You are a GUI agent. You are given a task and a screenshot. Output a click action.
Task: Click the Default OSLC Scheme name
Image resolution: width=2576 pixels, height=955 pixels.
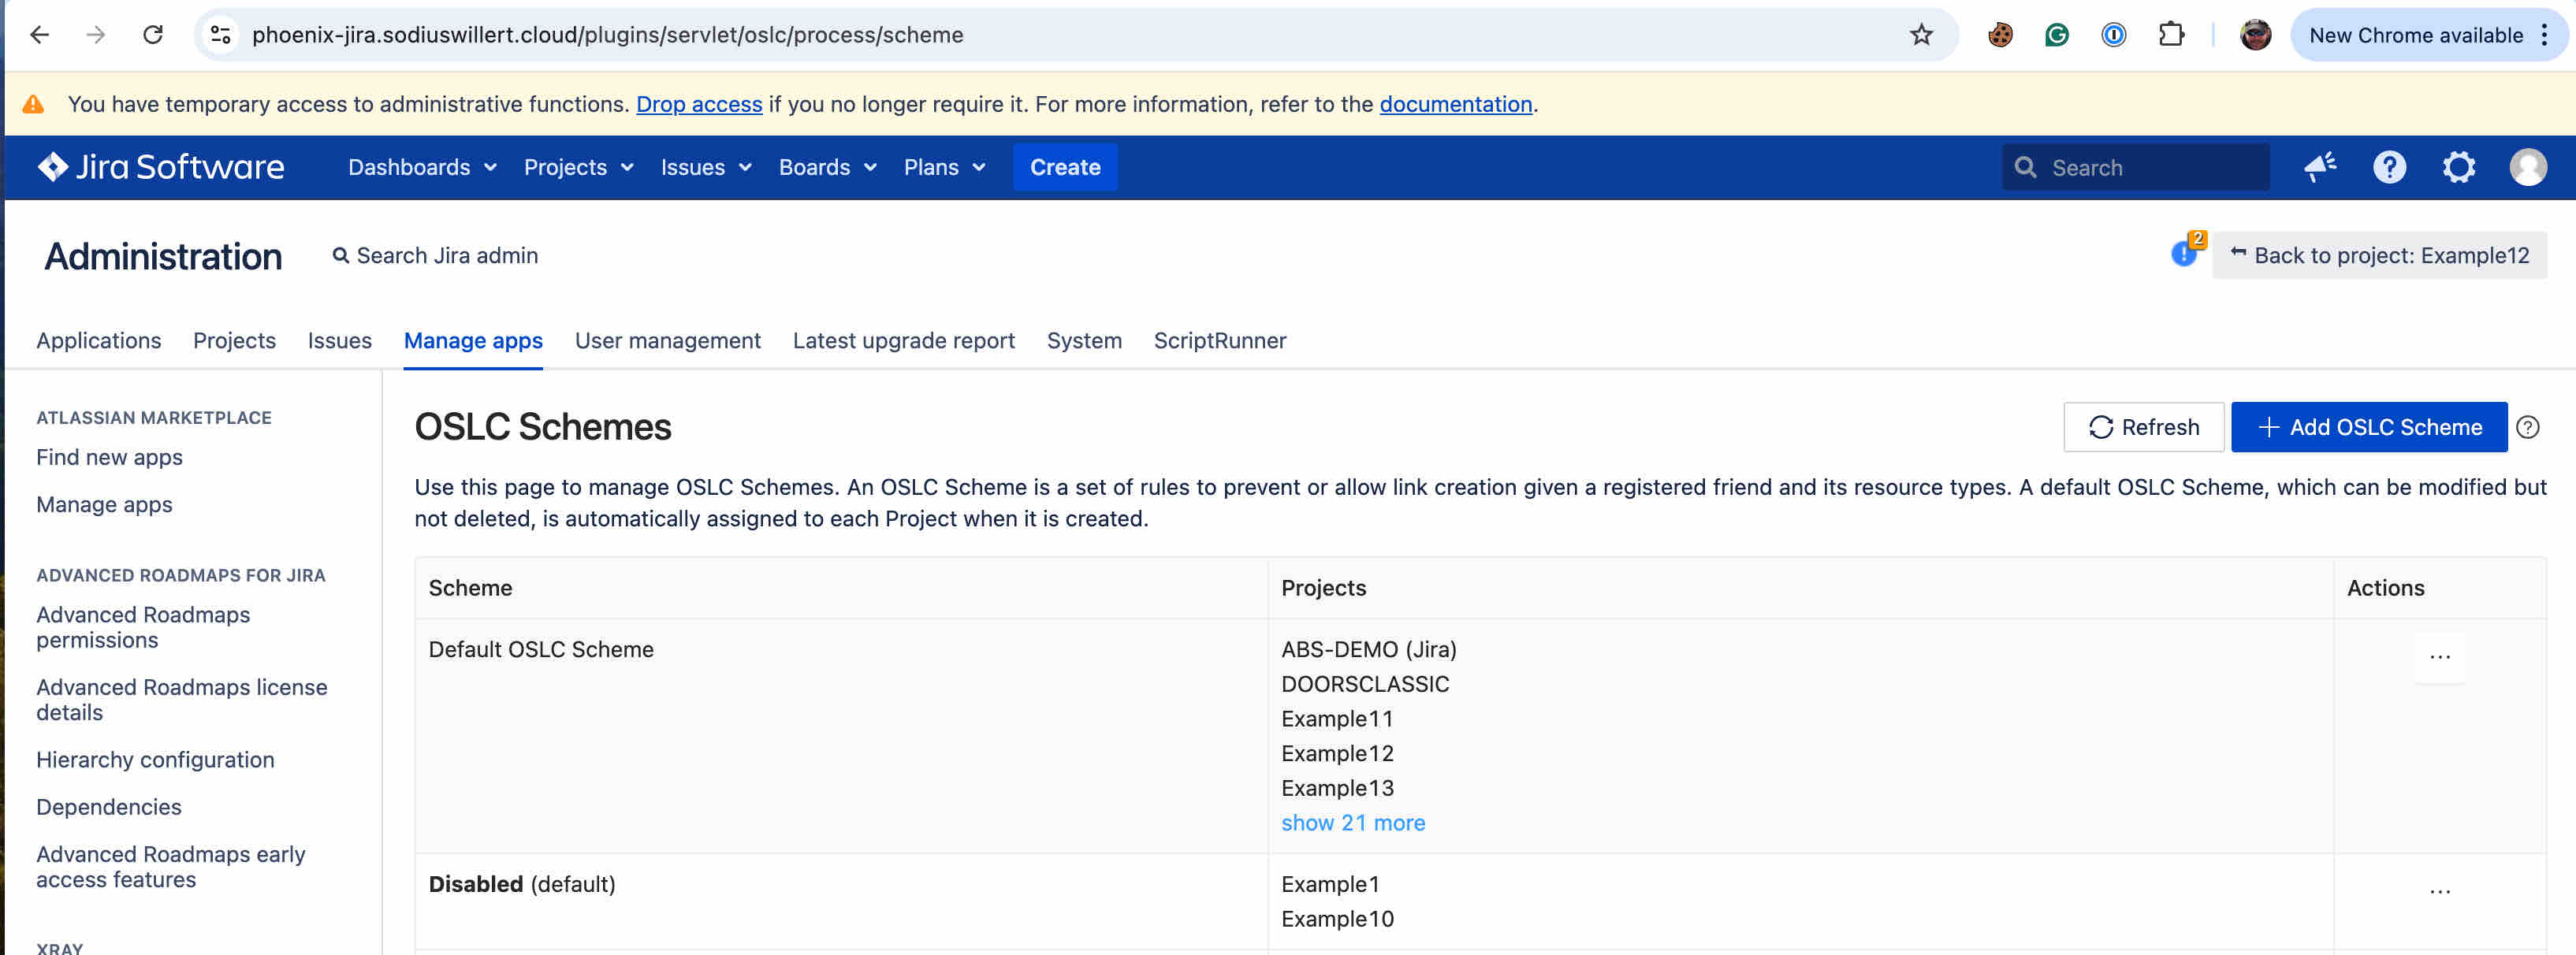coord(541,649)
